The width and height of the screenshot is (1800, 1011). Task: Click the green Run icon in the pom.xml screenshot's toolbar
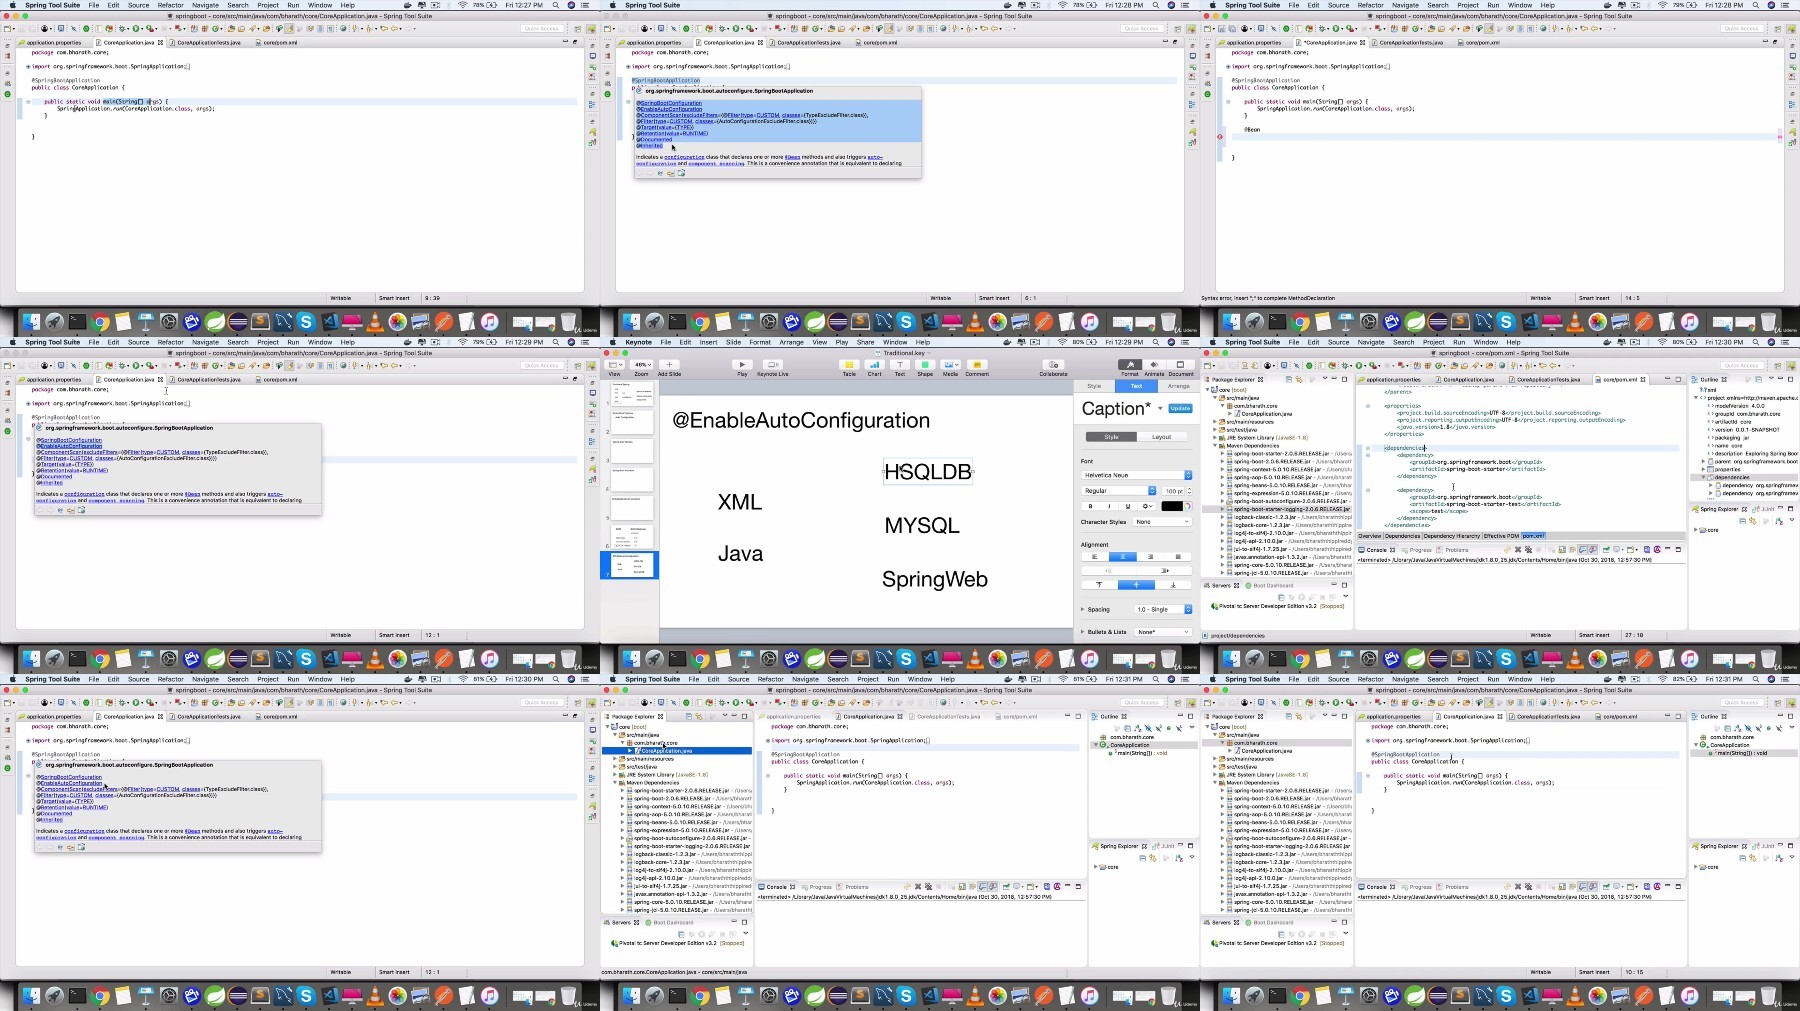click(1359, 365)
